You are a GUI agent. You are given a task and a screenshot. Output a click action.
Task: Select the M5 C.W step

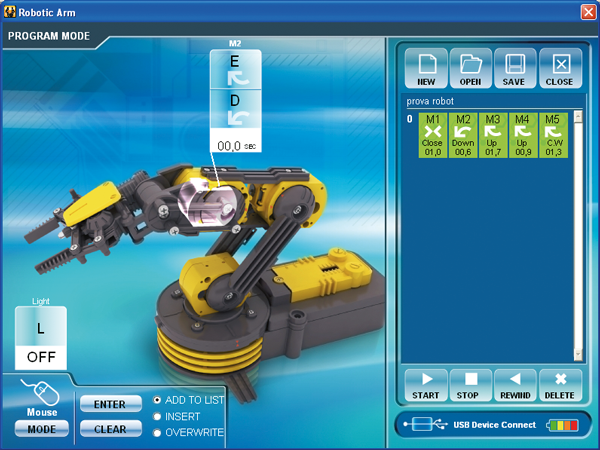coord(553,135)
